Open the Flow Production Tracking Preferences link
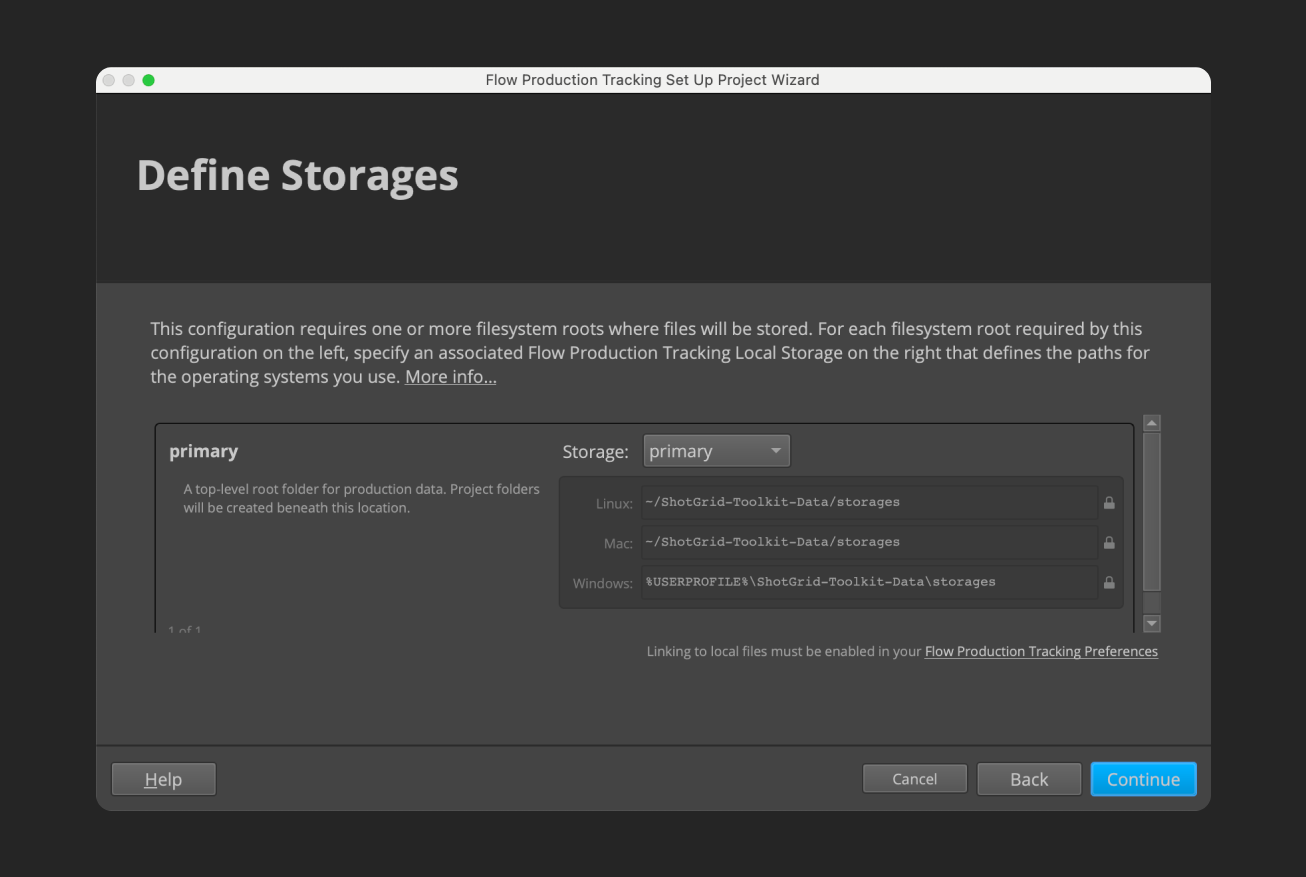Screen dimensions: 1306x877 click(x=1041, y=651)
